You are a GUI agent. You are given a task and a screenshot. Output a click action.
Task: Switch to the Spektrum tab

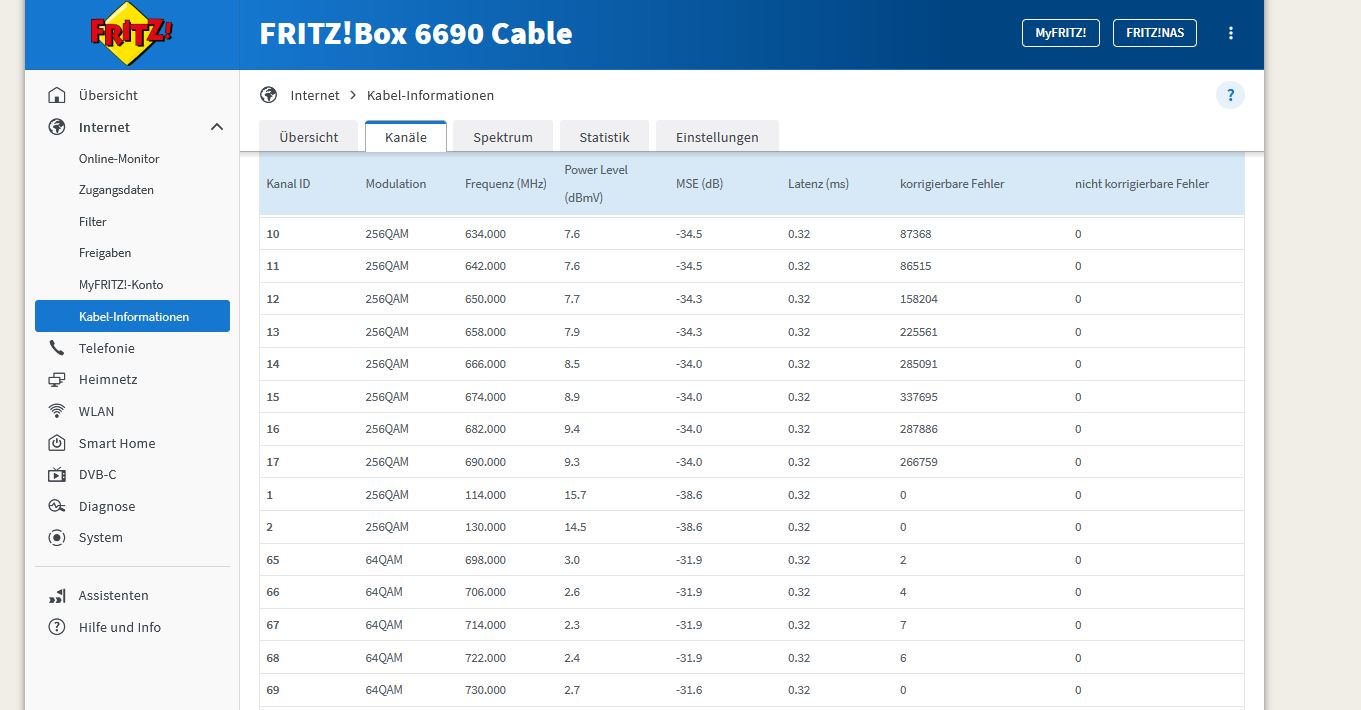503,137
